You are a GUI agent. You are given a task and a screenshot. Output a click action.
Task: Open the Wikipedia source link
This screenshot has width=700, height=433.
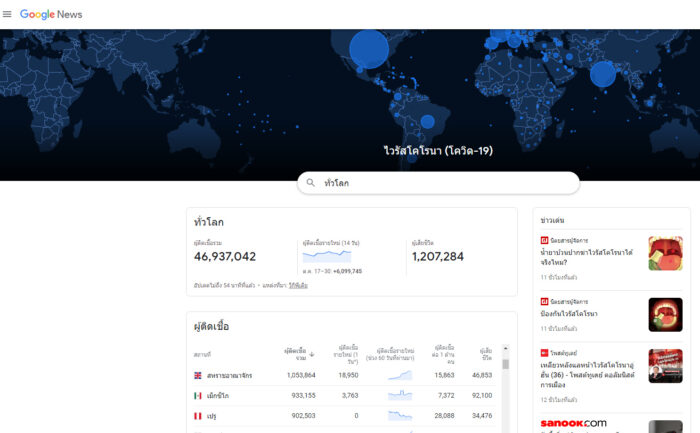coord(298,285)
